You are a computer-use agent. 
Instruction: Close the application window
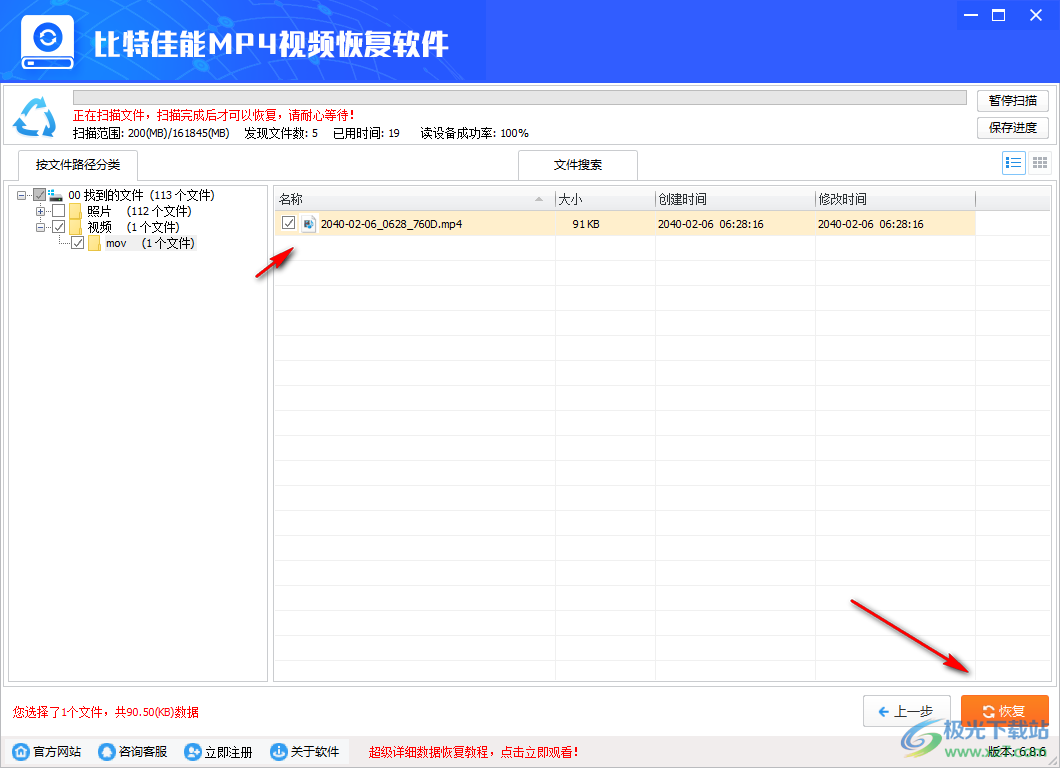coord(1036,15)
